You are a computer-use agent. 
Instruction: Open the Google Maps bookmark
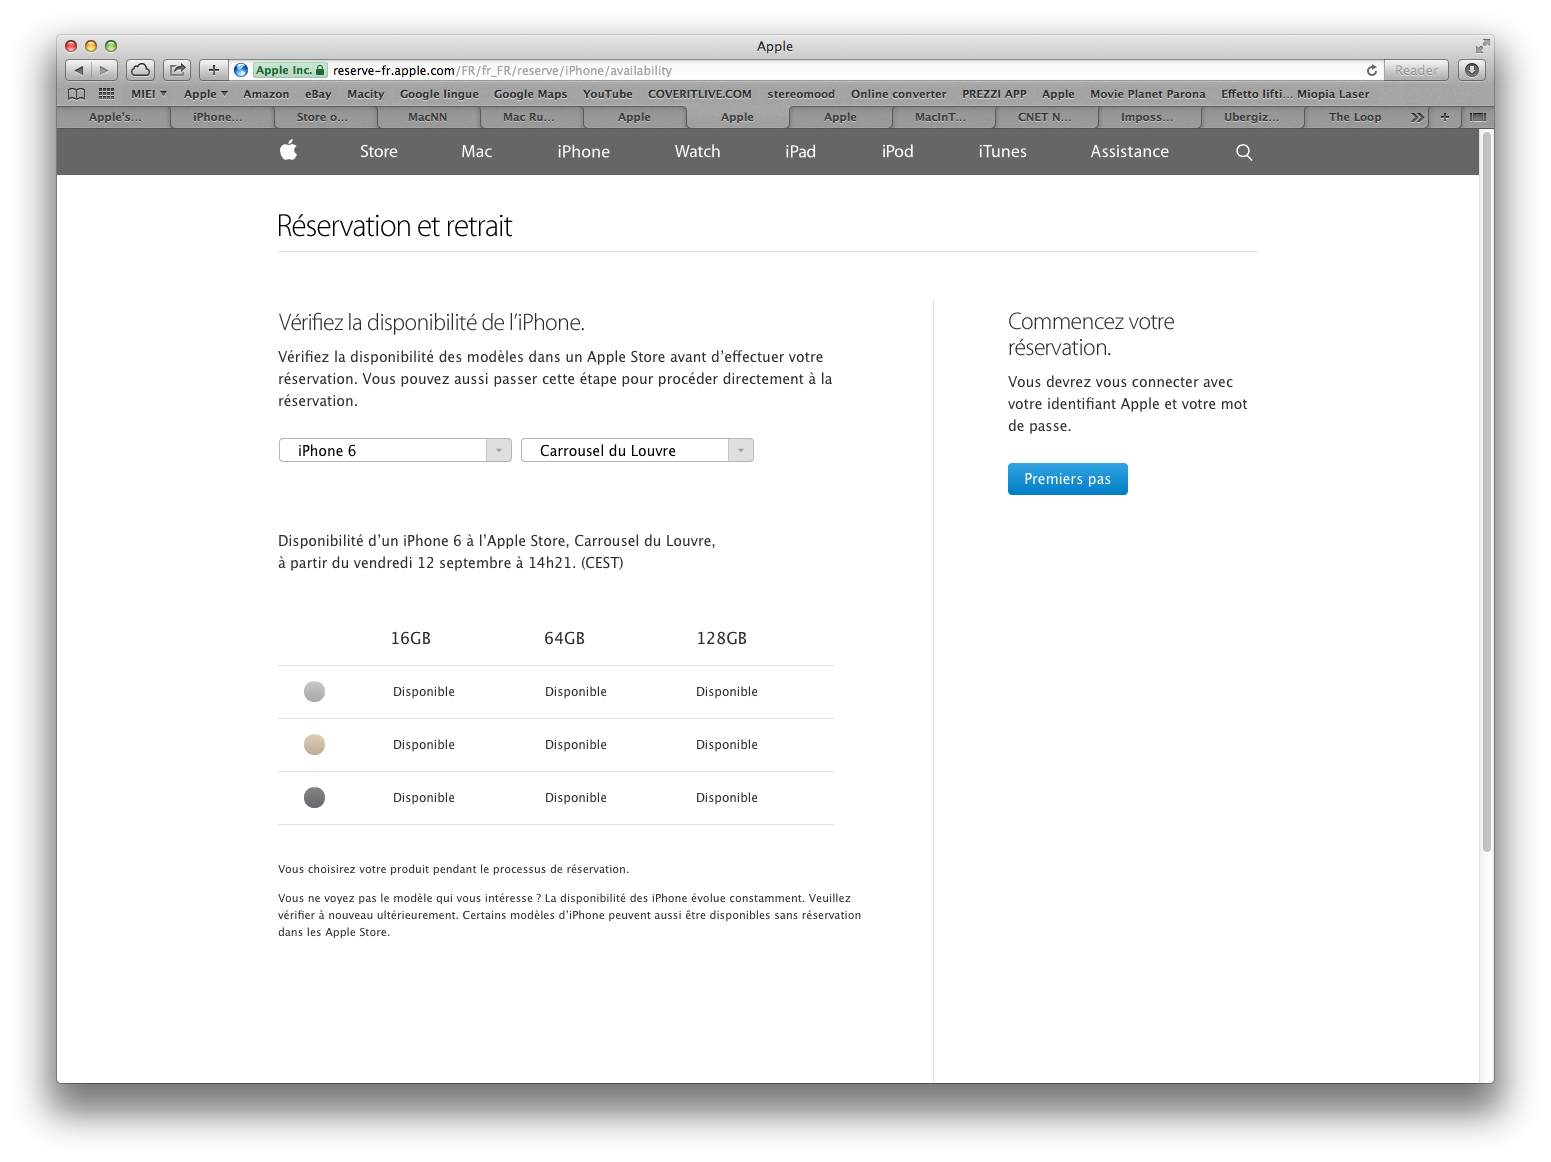pos(530,94)
